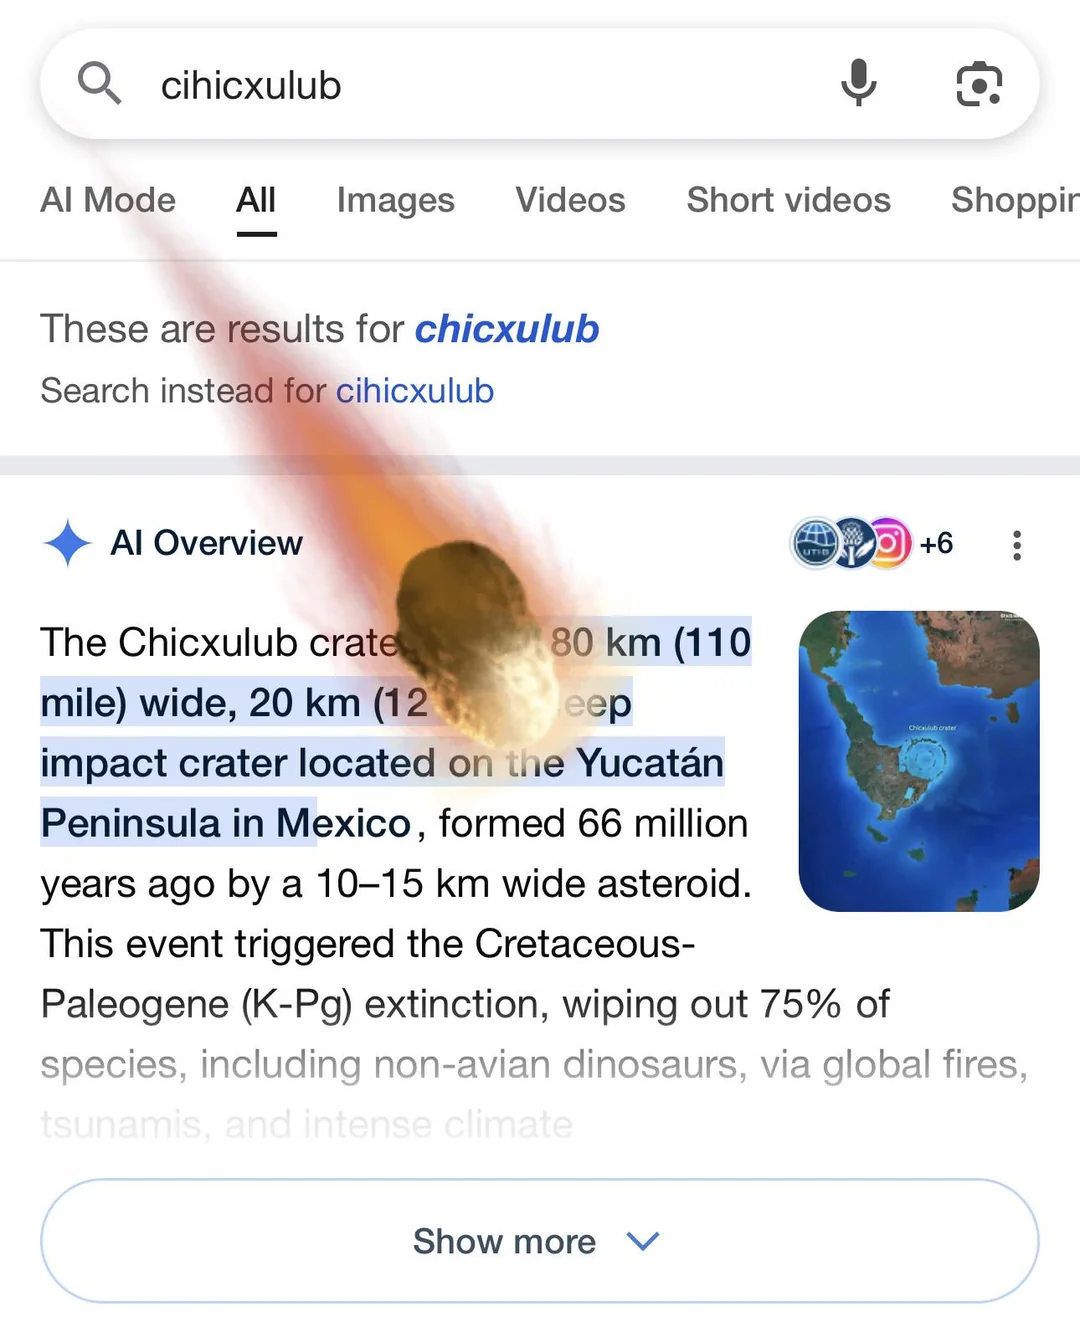Viewport: 1080px width, 1327px height.
Task: Open the Chicxulub crater map thumbnail
Action: (x=918, y=761)
